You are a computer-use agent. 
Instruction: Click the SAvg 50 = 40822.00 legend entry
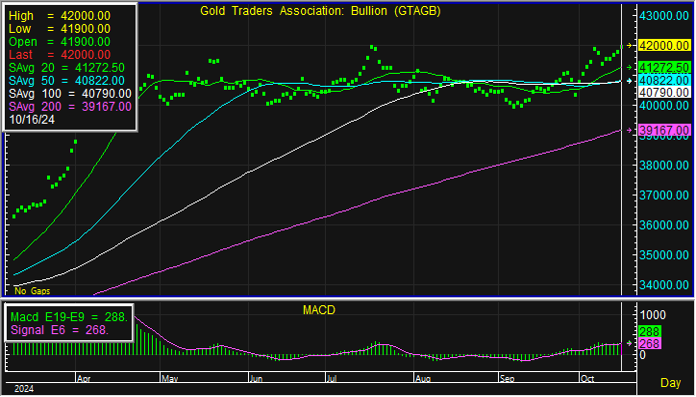(x=67, y=81)
